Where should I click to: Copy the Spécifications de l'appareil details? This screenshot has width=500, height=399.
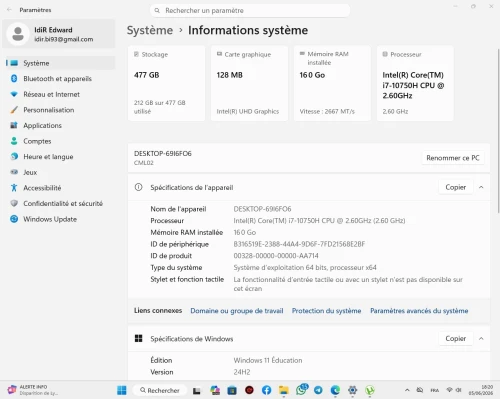455,187
